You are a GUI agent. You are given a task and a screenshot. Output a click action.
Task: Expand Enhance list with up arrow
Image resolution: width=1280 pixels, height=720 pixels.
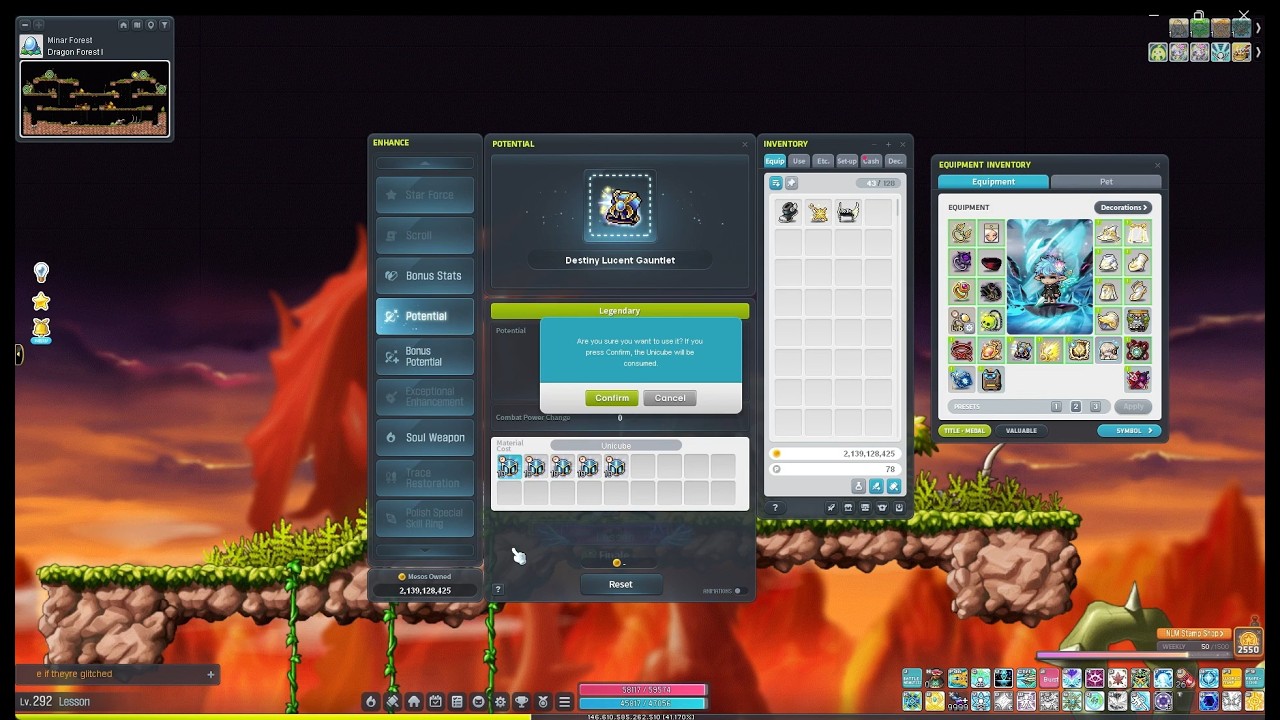tap(425, 163)
